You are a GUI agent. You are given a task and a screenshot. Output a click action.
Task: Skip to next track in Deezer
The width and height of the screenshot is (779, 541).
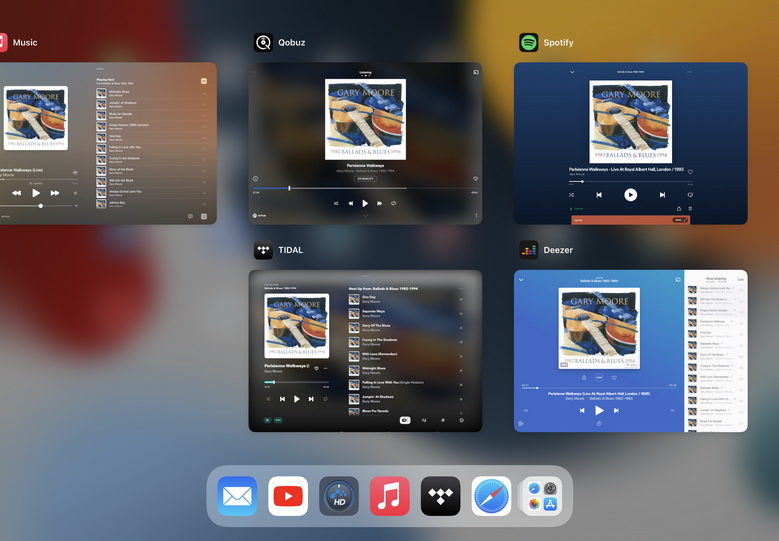(x=616, y=410)
